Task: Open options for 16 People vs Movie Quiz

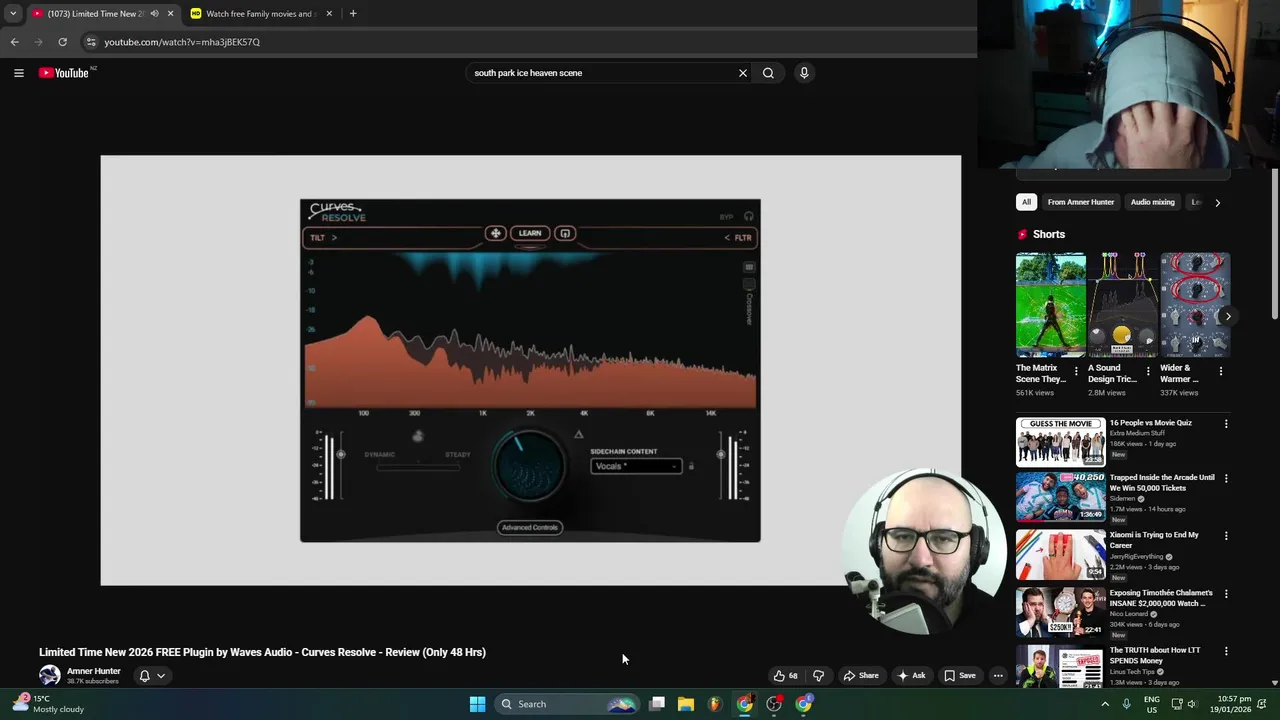Action: (x=1226, y=424)
